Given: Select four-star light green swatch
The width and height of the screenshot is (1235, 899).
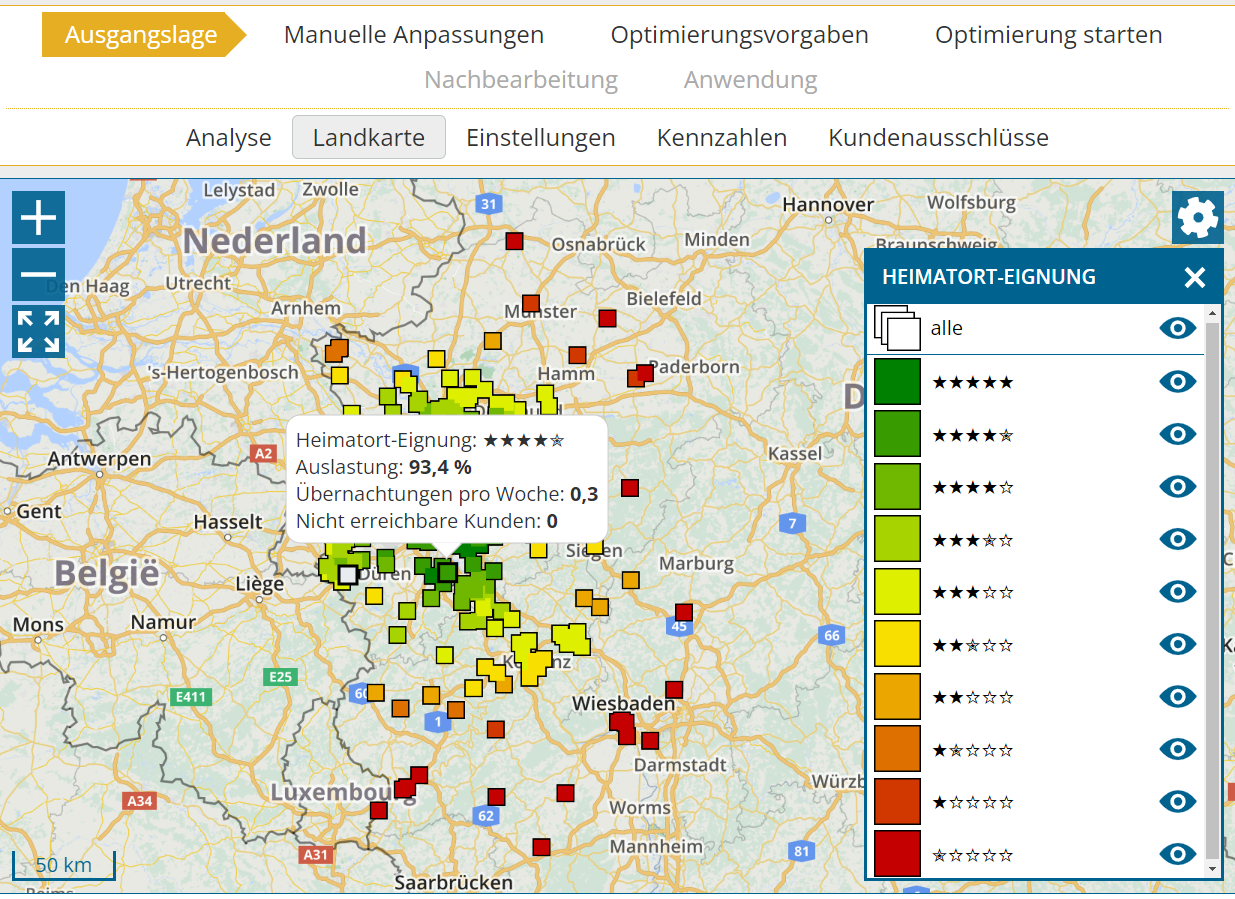Looking at the screenshot, I should point(897,486).
